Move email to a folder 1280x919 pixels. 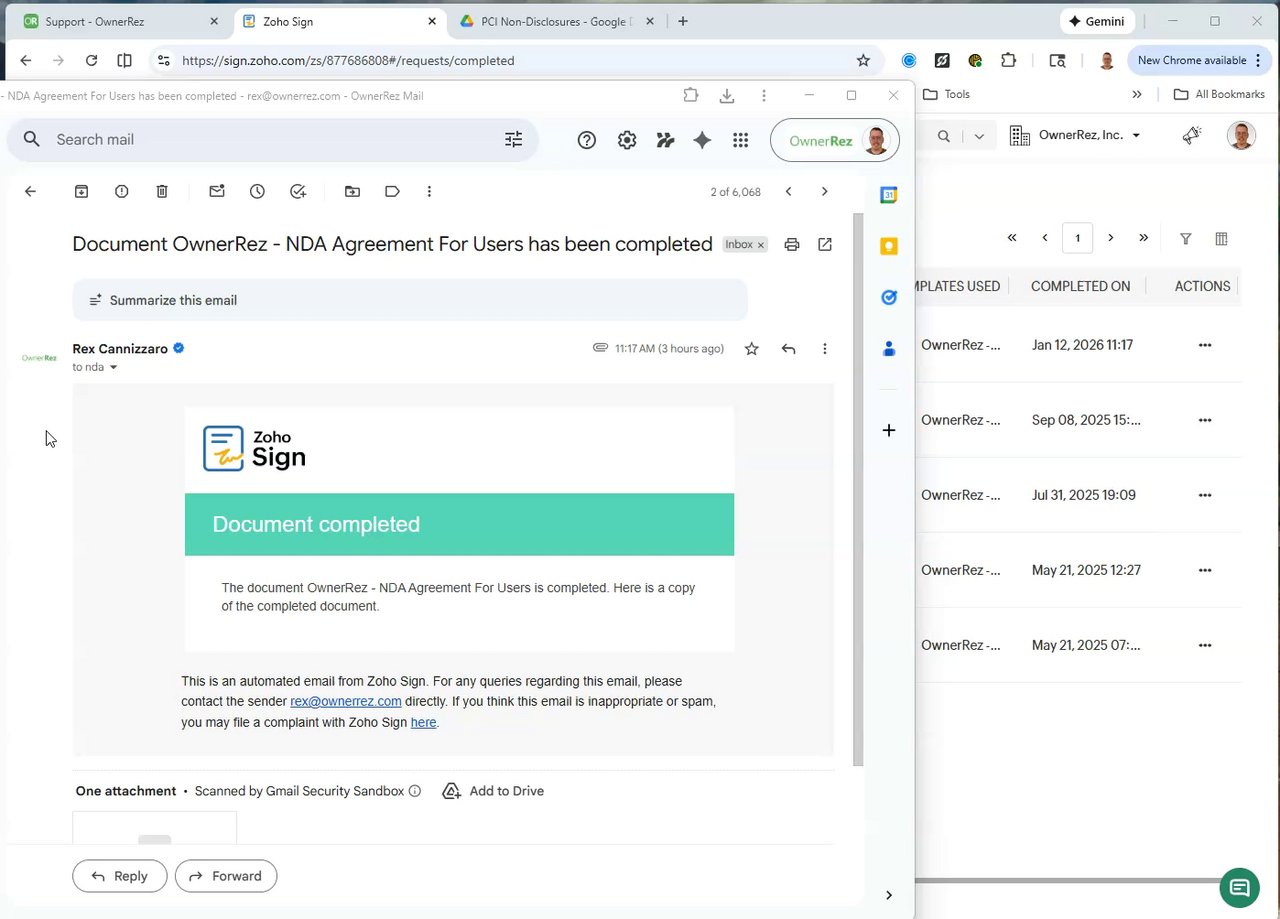tap(352, 191)
